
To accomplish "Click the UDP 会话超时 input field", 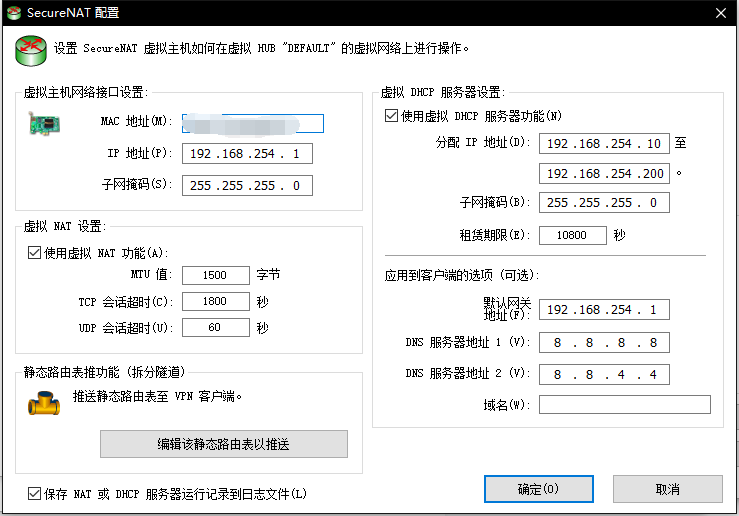I will tap(216, 328).
